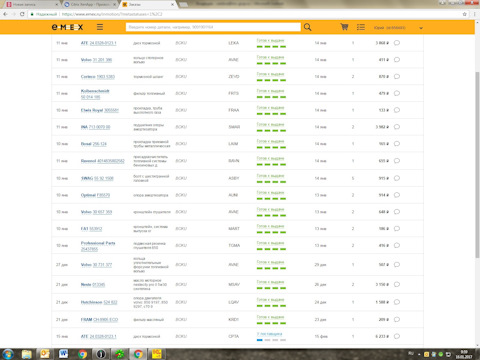Open the orders list icon beside the cart
The height and width of the screenshot is (360, 480).
tap(361, 27)
